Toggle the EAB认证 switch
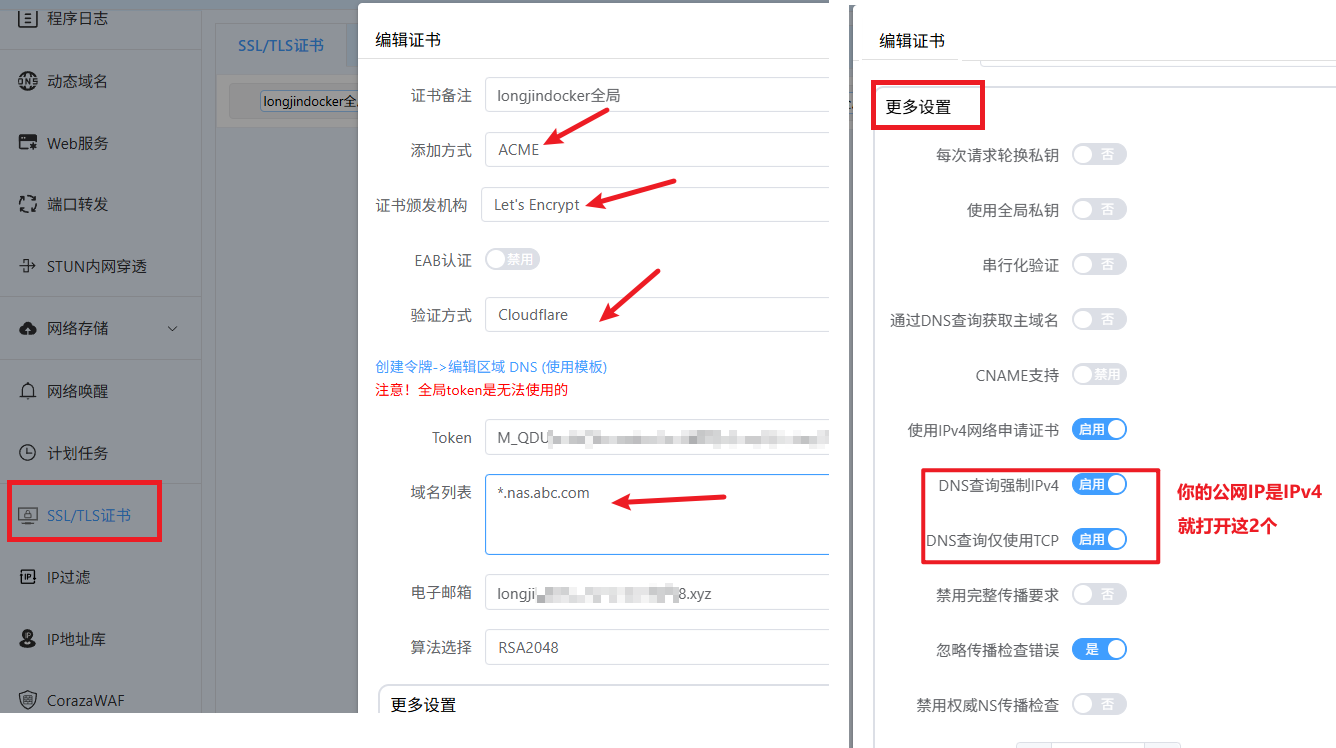 512,259
